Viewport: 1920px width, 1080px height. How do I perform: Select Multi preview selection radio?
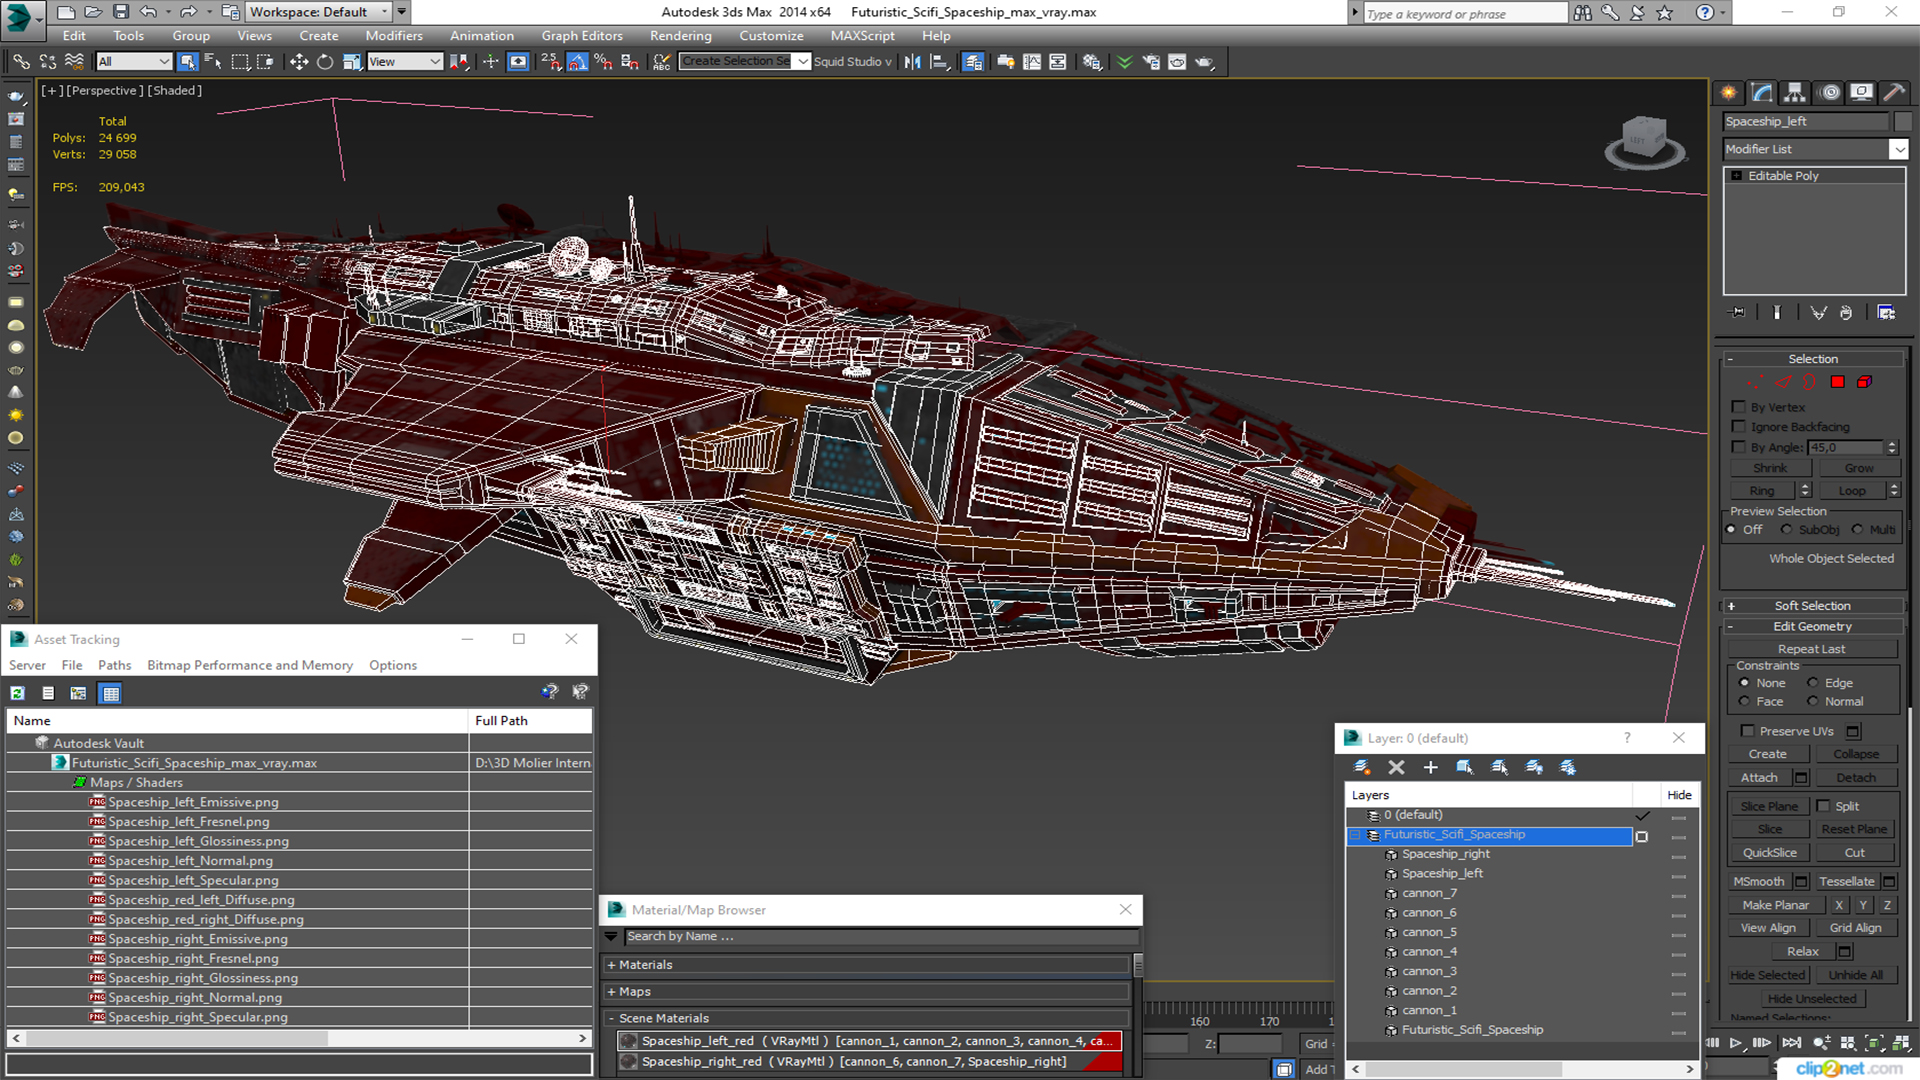point(1857,530)
